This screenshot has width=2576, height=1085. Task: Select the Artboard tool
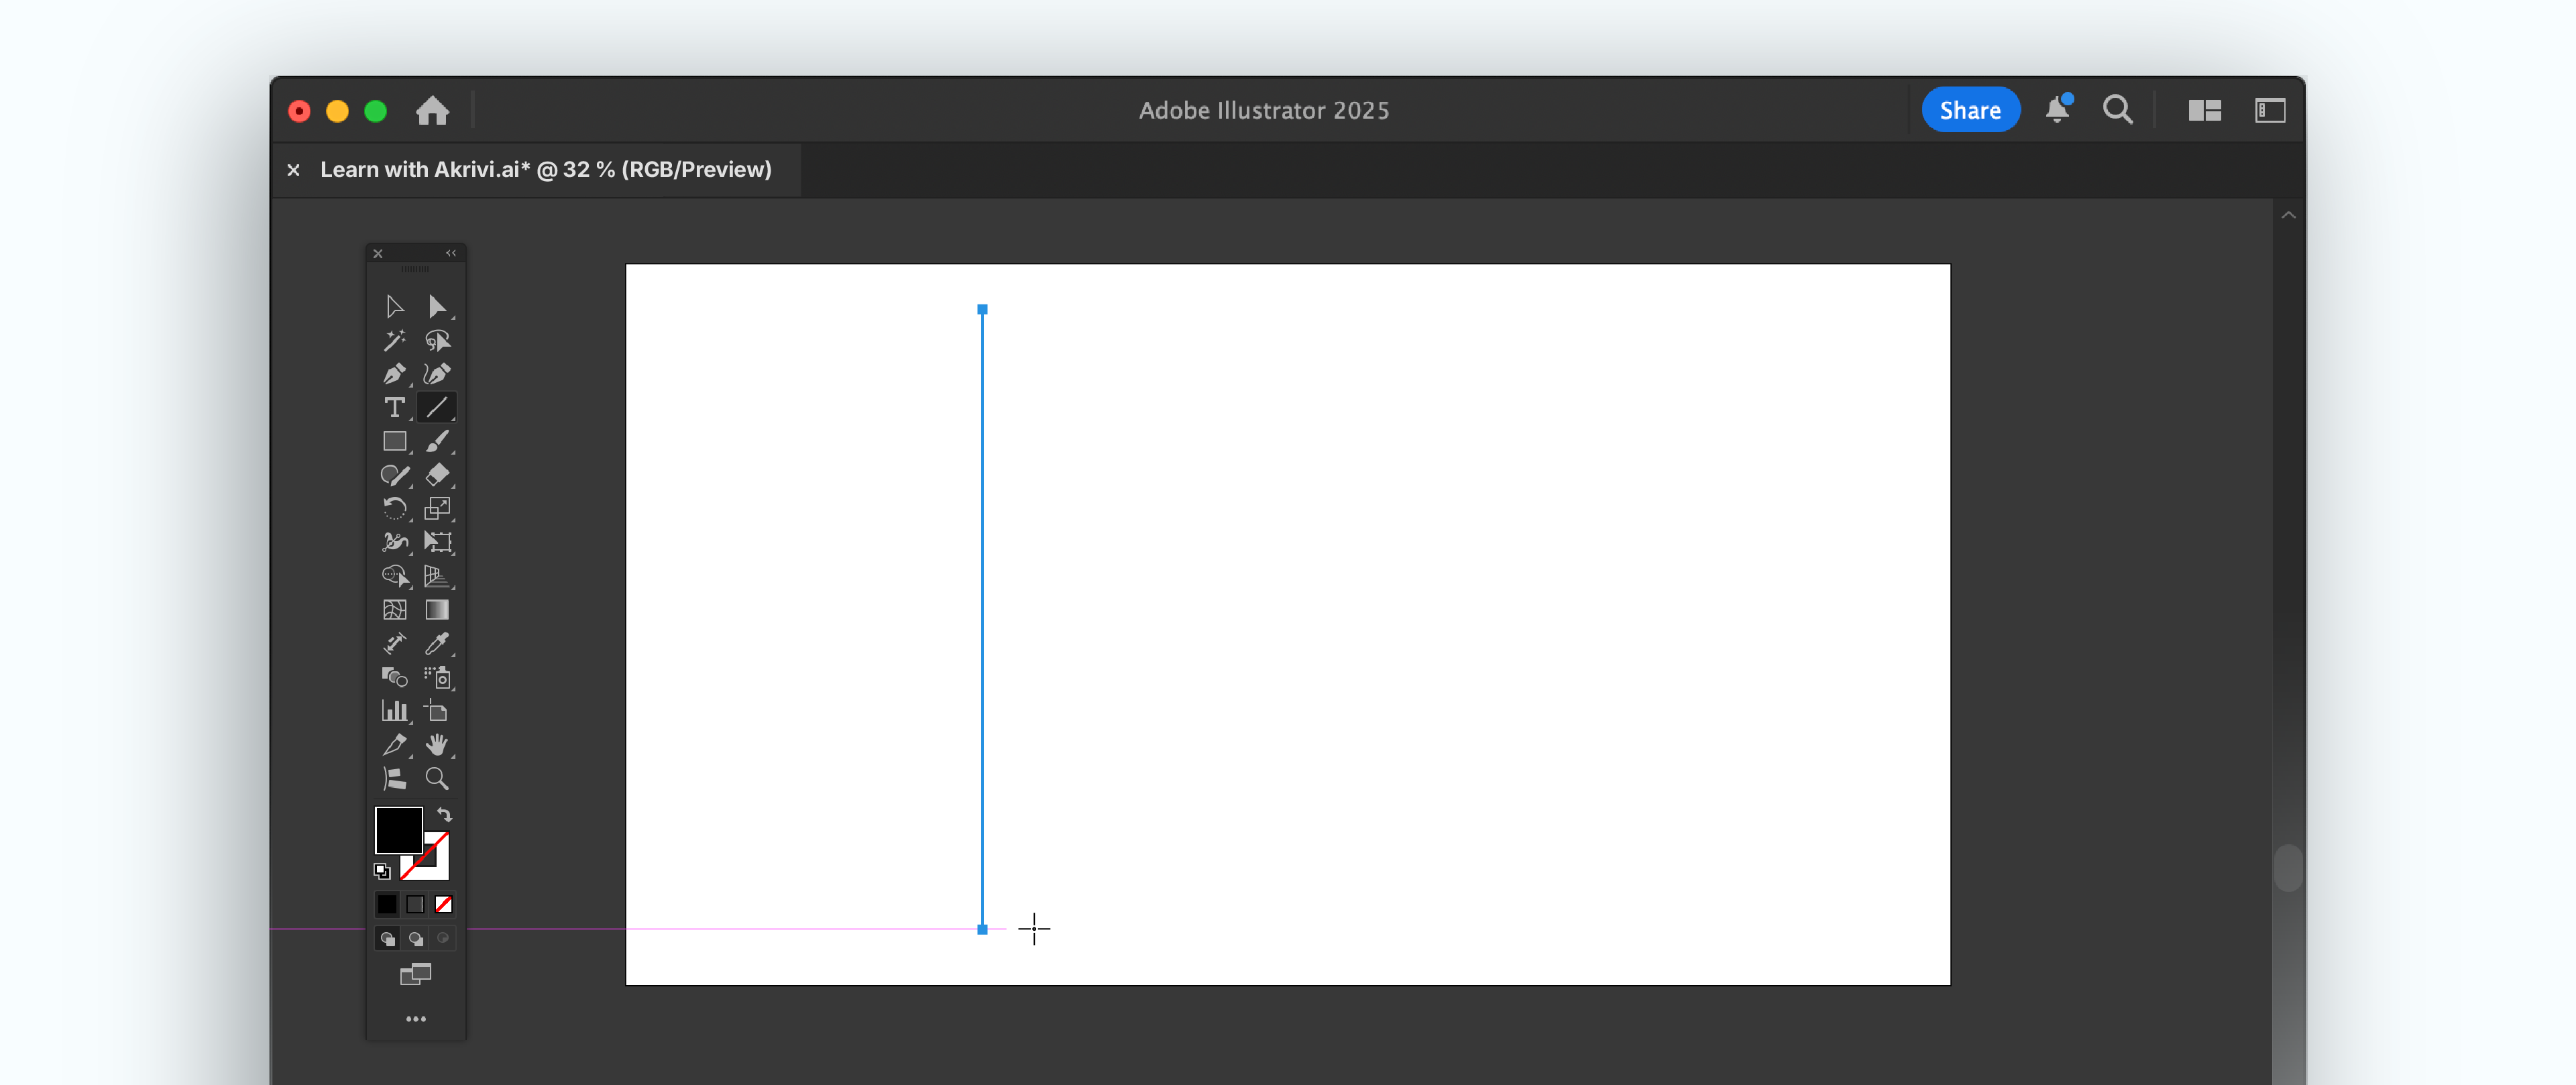(x=437, y=711)
